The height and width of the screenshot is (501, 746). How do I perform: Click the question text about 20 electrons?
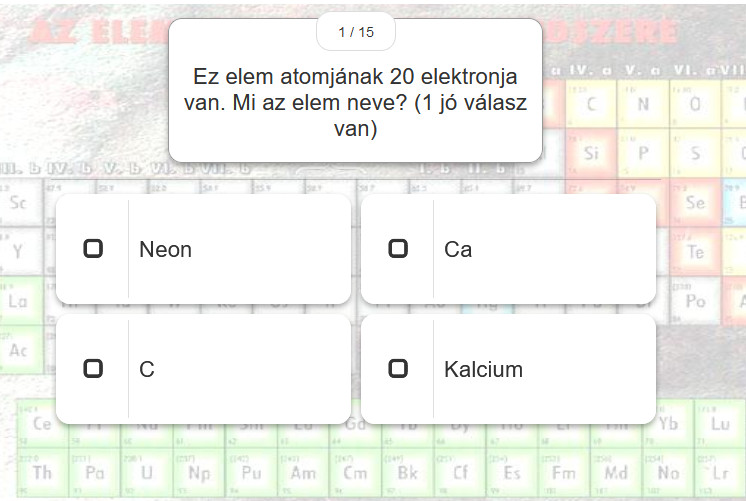pyautogui.click(x=355, y=102)
